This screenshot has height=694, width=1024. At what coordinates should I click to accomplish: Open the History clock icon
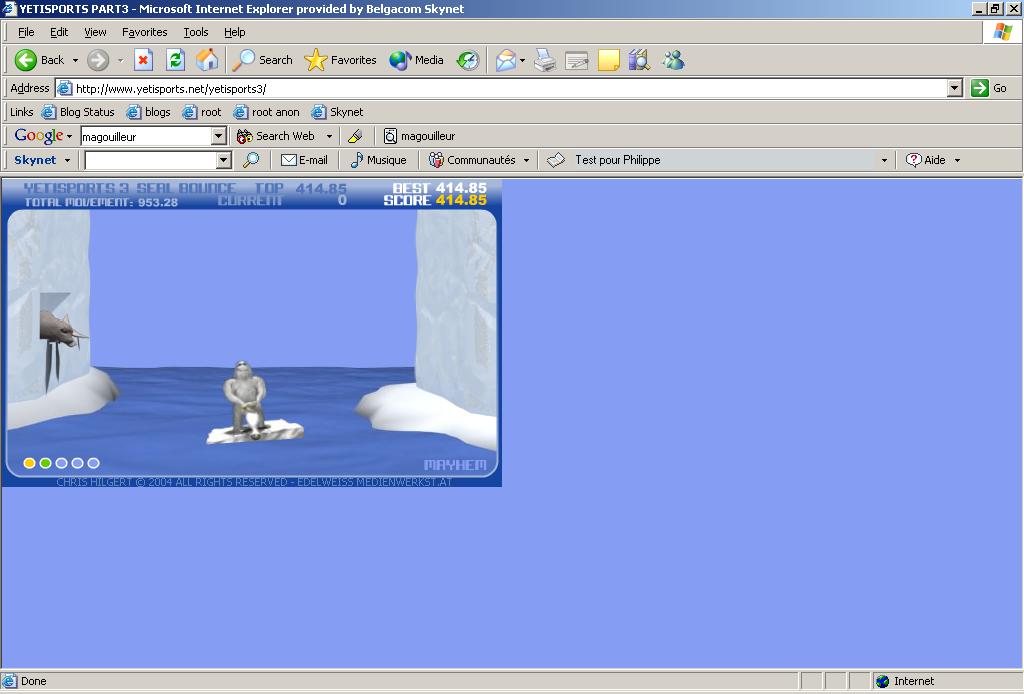pos(468,60)
